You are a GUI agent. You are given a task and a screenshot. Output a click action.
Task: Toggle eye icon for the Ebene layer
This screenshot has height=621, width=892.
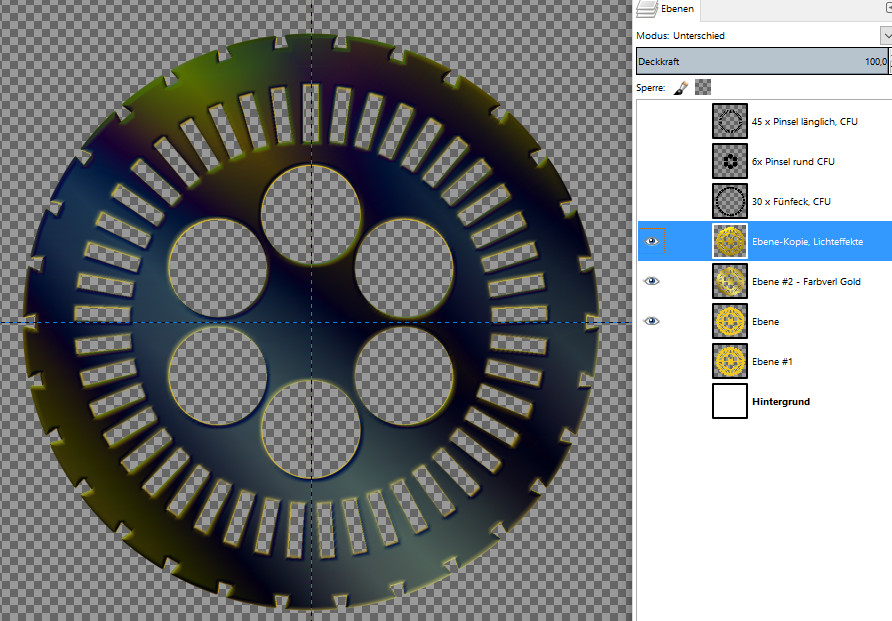click(x=652, y=321)
